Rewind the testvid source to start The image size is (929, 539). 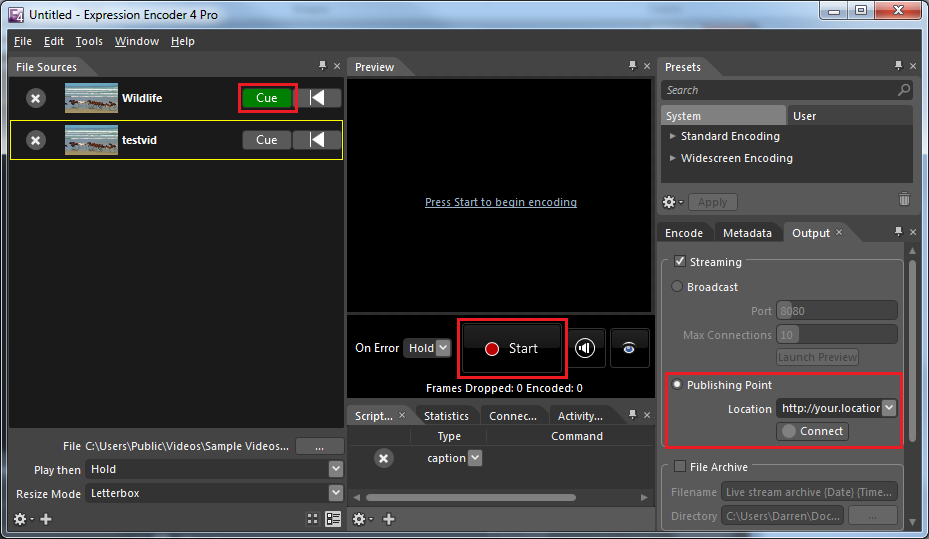coord(318,140)
